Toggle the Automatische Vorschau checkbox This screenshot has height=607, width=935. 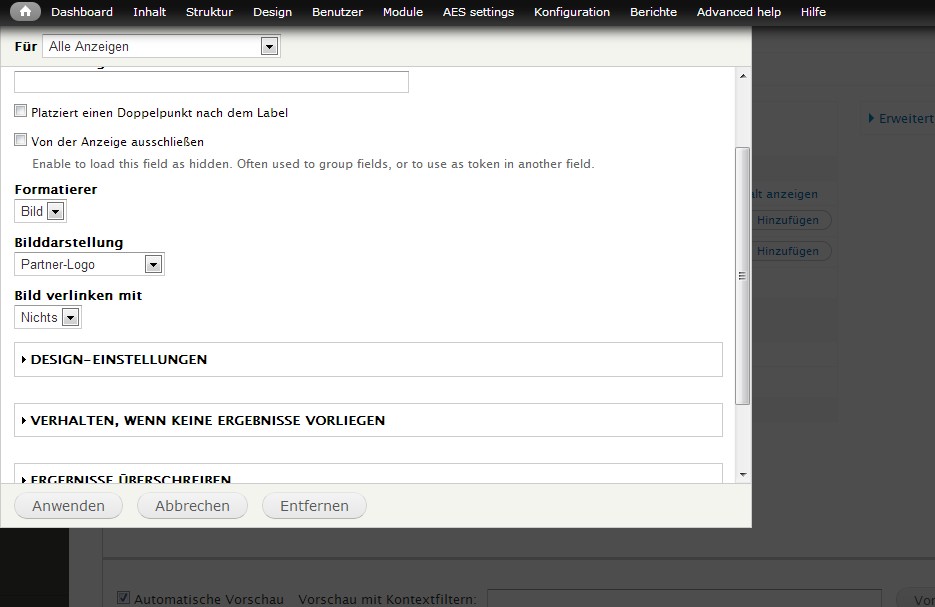click(124, 598)
